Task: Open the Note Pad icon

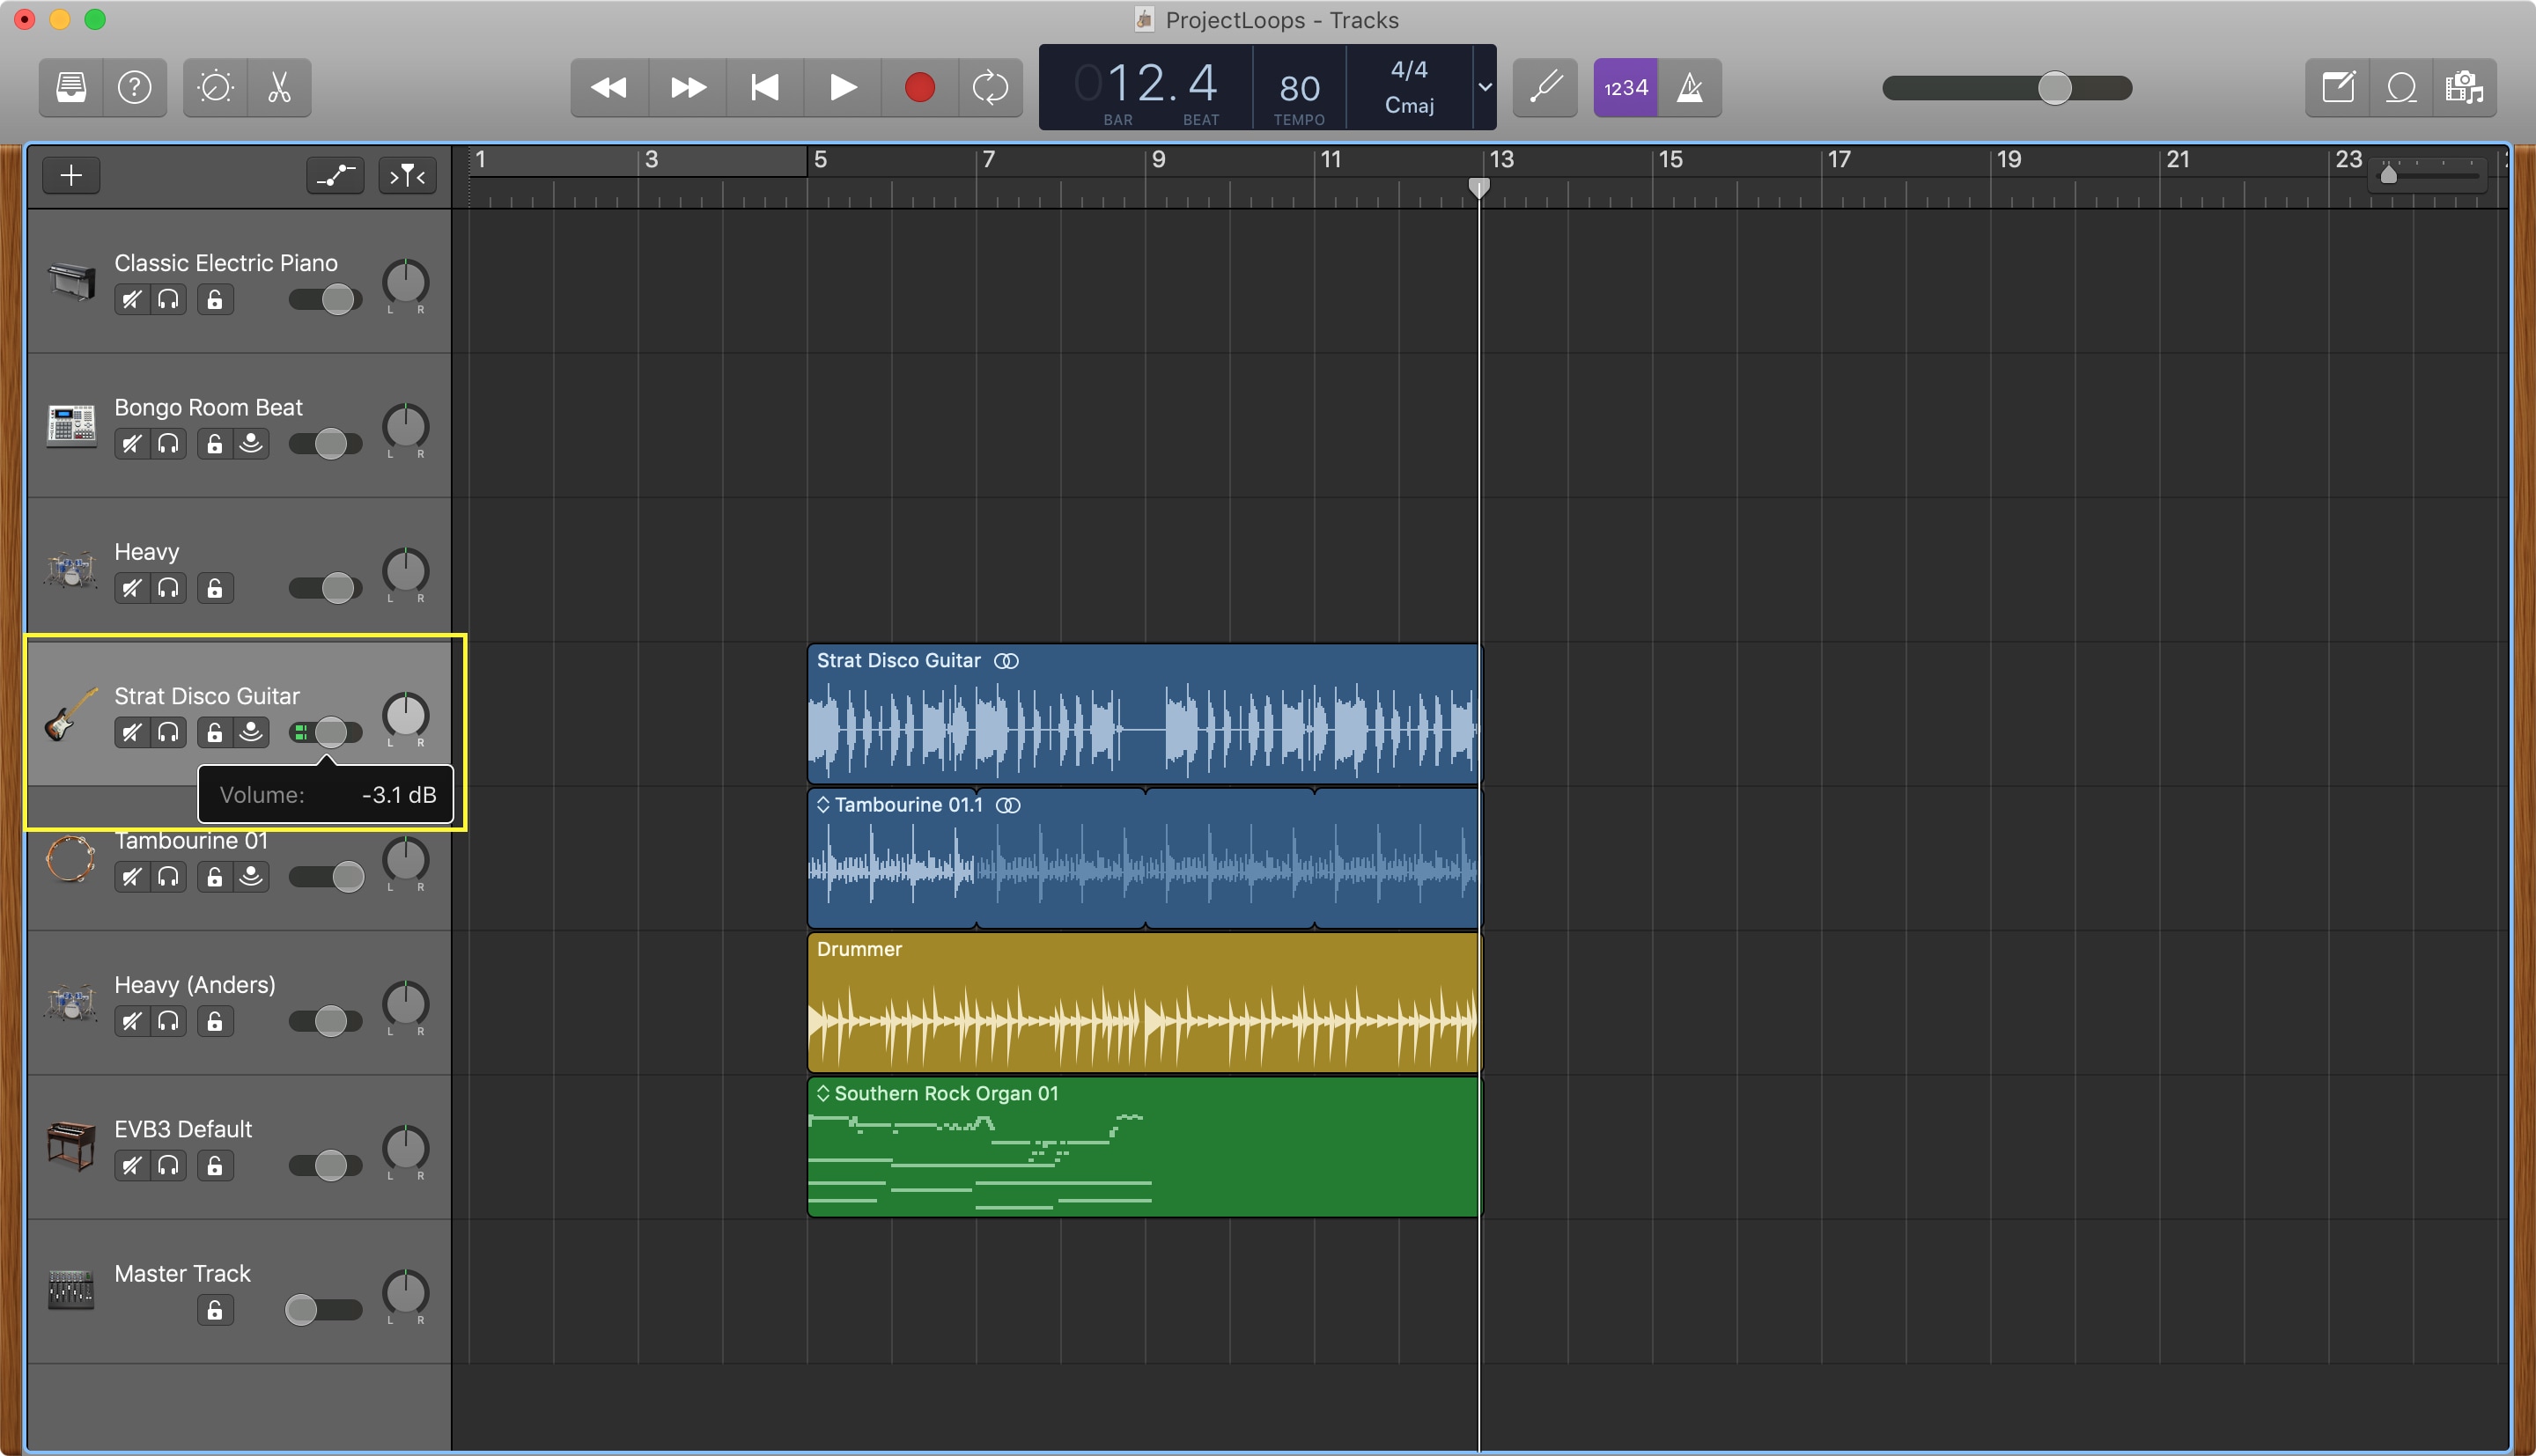Action: click(x=2338, y=88)
